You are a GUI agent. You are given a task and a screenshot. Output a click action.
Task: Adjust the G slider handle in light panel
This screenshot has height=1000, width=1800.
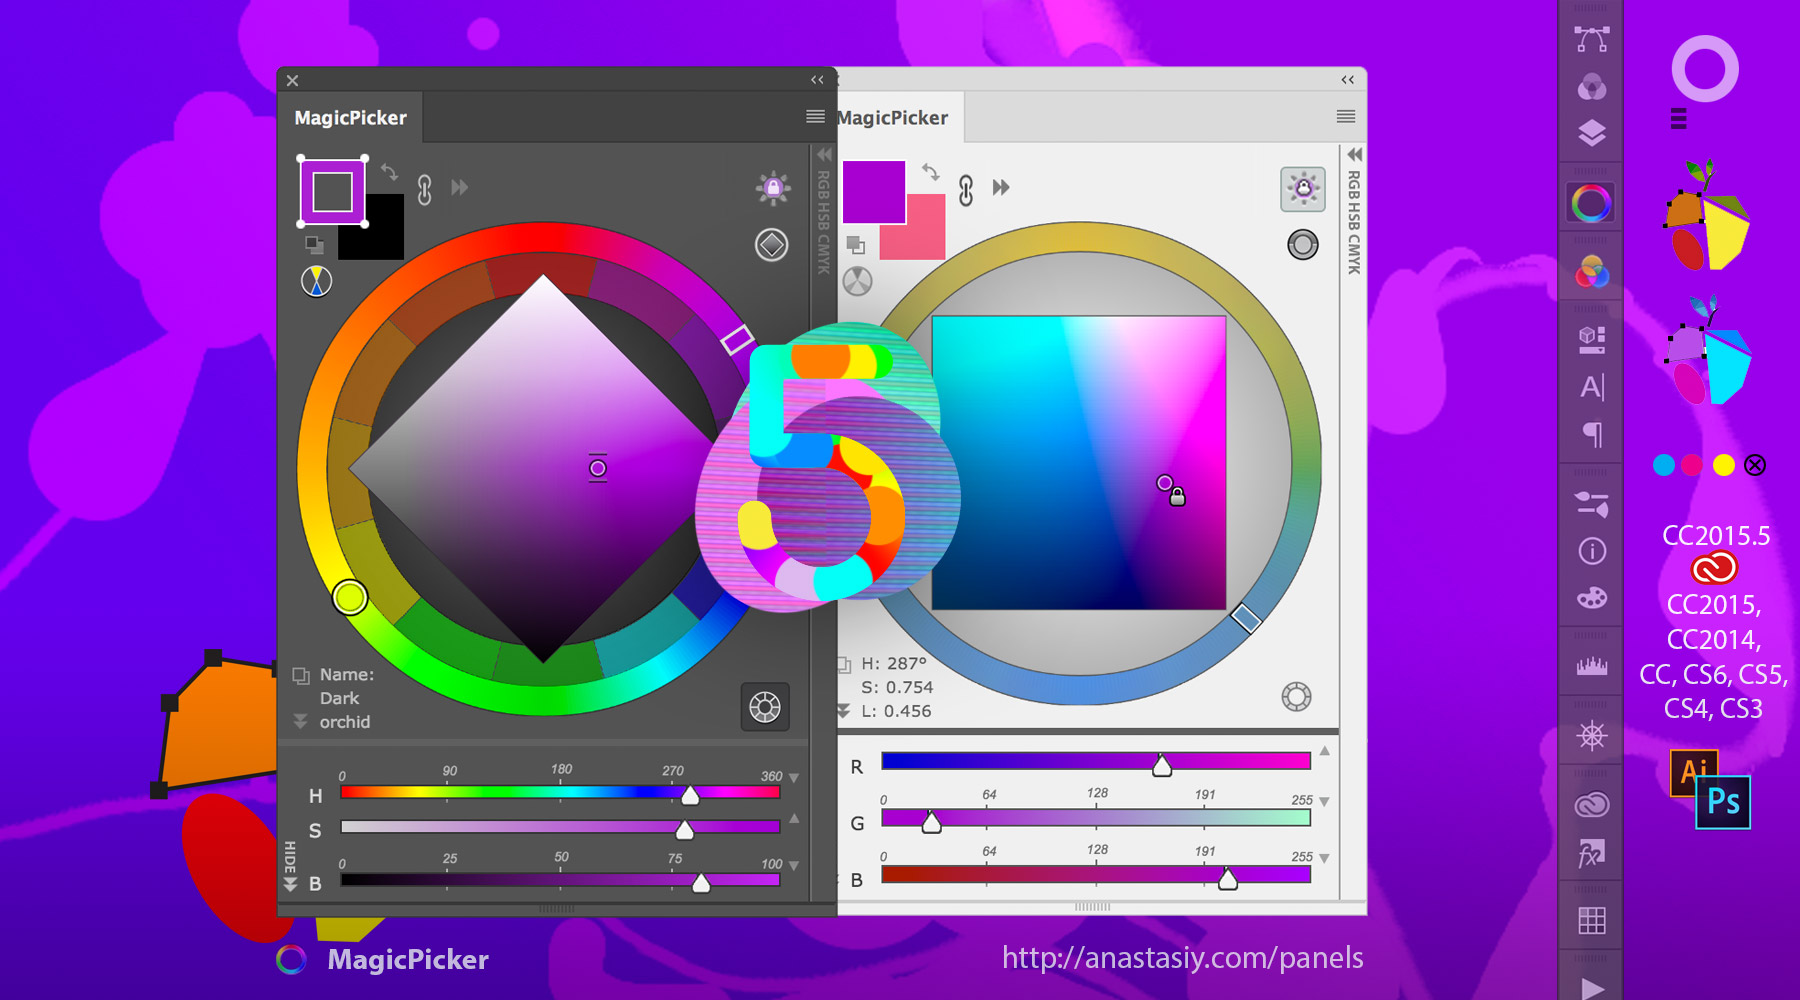[x=931, y=822]
